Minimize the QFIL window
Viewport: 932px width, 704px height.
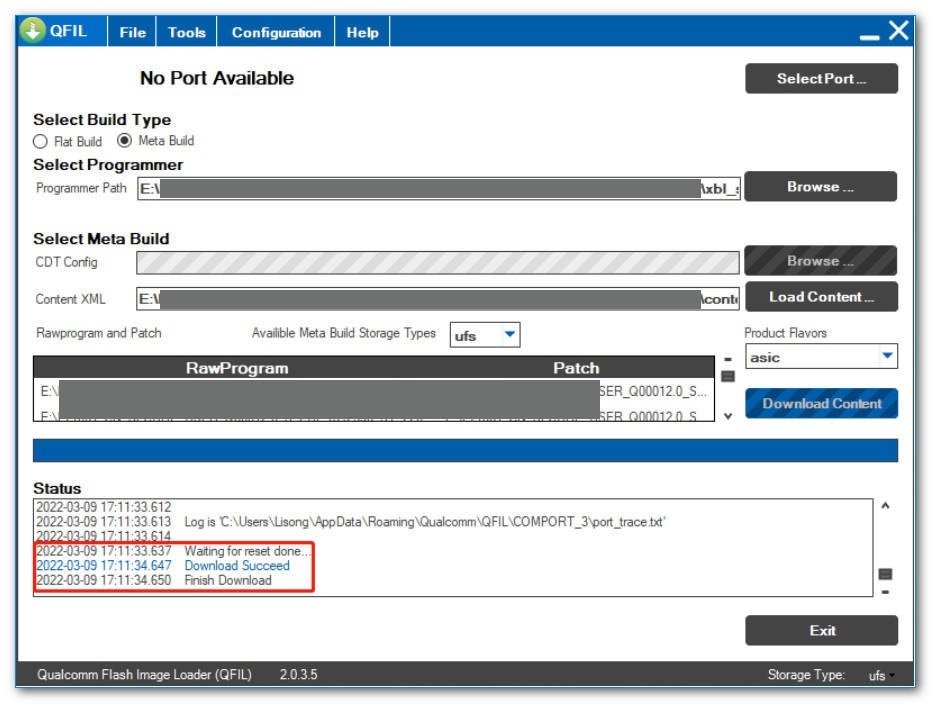click(x=869, y=37)
